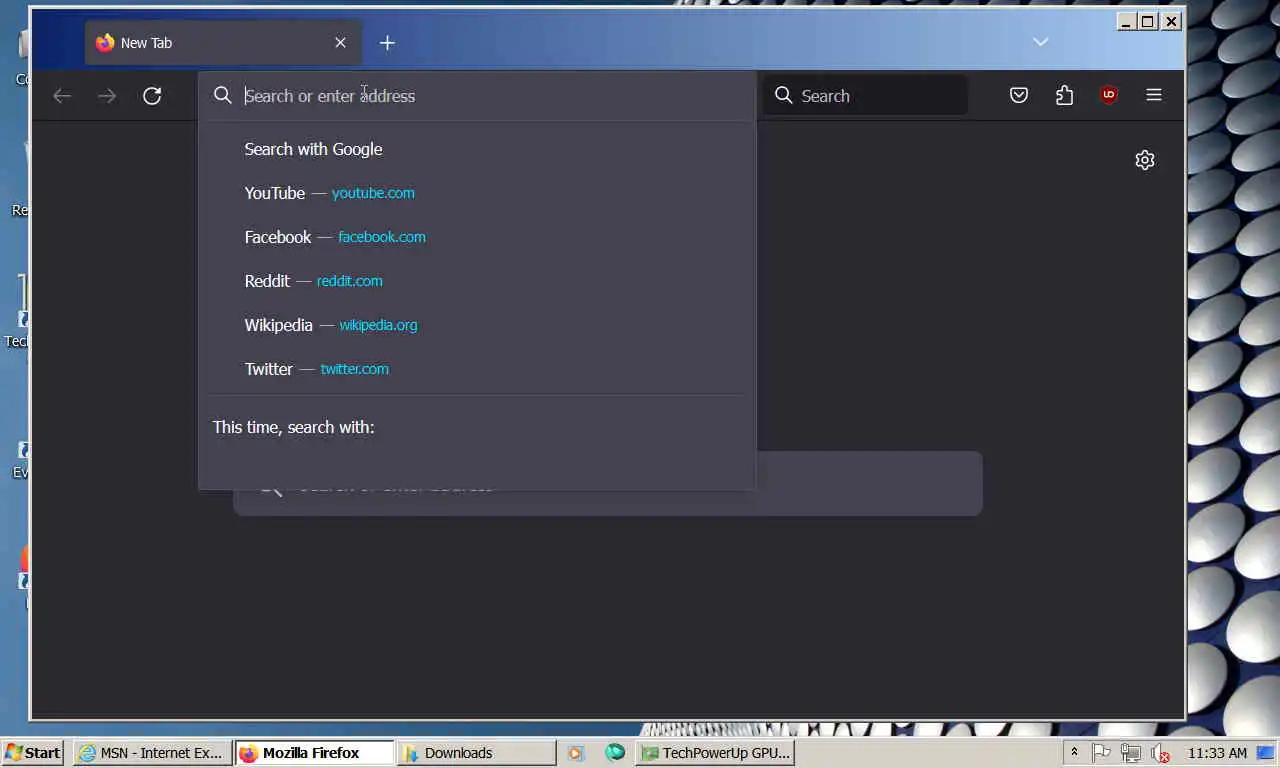Image resolution: width=1280 pixels, height=768 pixels.
Task: Switch to MSN Internet Explorer taskbar item
Action: pos(153,753)
